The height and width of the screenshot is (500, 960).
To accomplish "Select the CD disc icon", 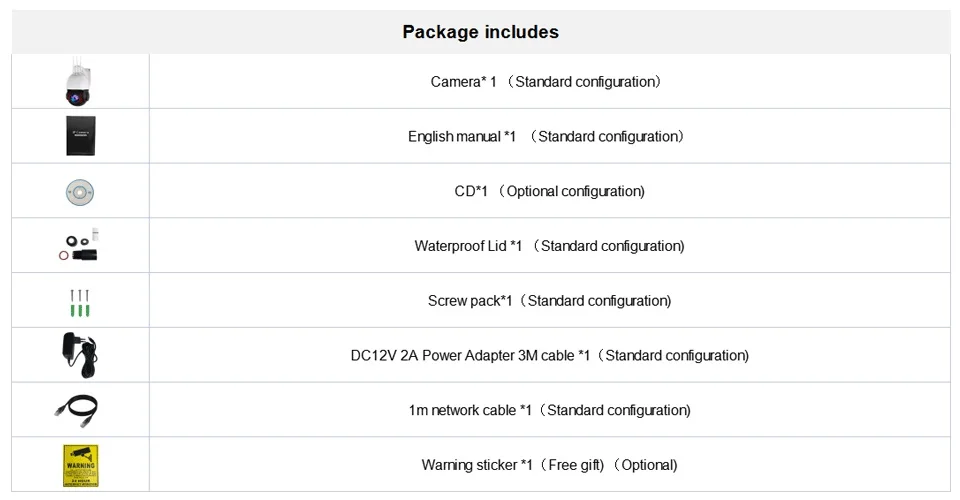I will tap(80, 191).
